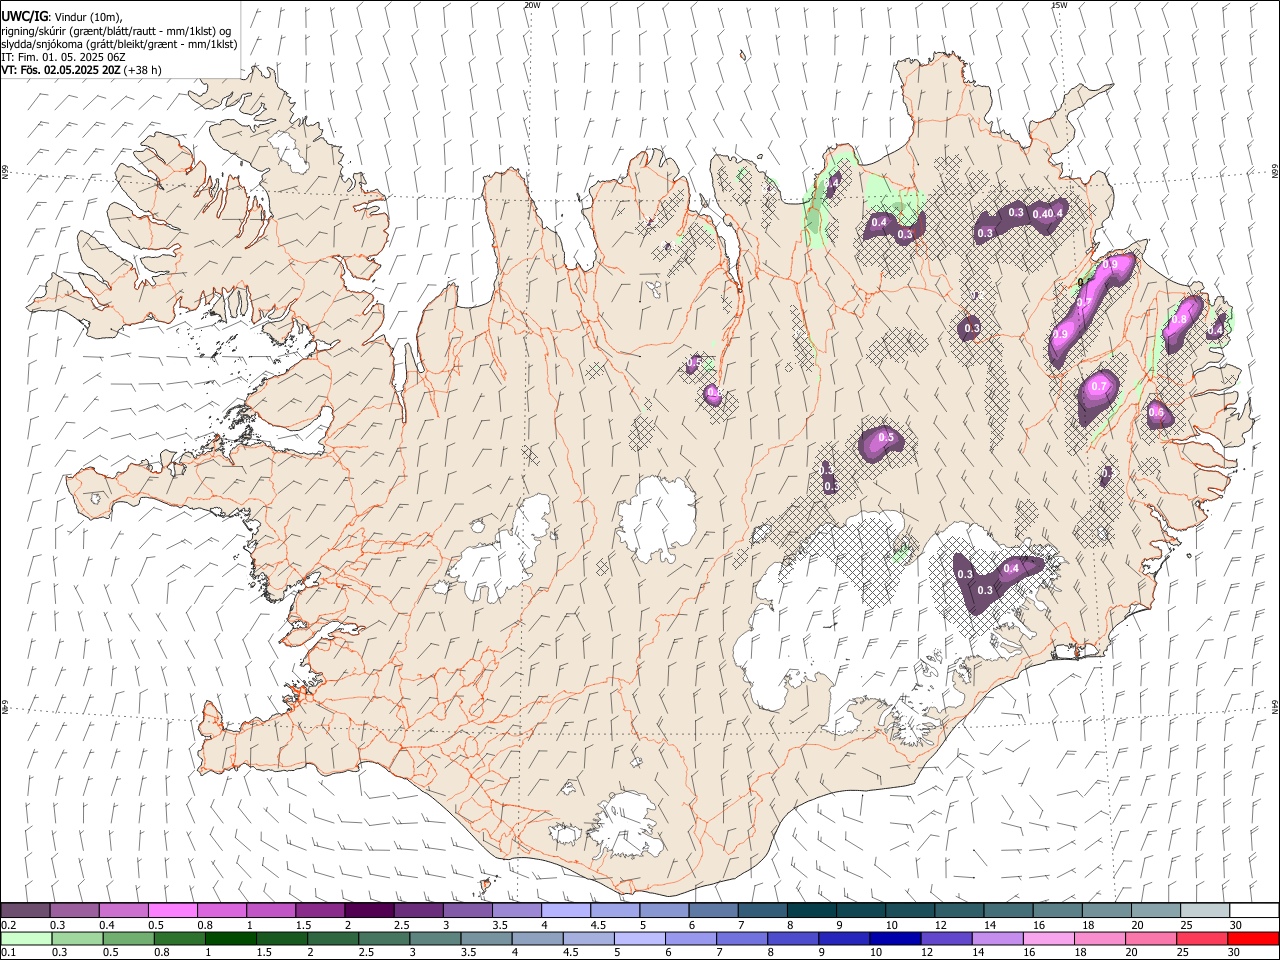Select the darkest green 1 swatch in rain scale
Screen dimensions: 1280x960
coord(230,938)
